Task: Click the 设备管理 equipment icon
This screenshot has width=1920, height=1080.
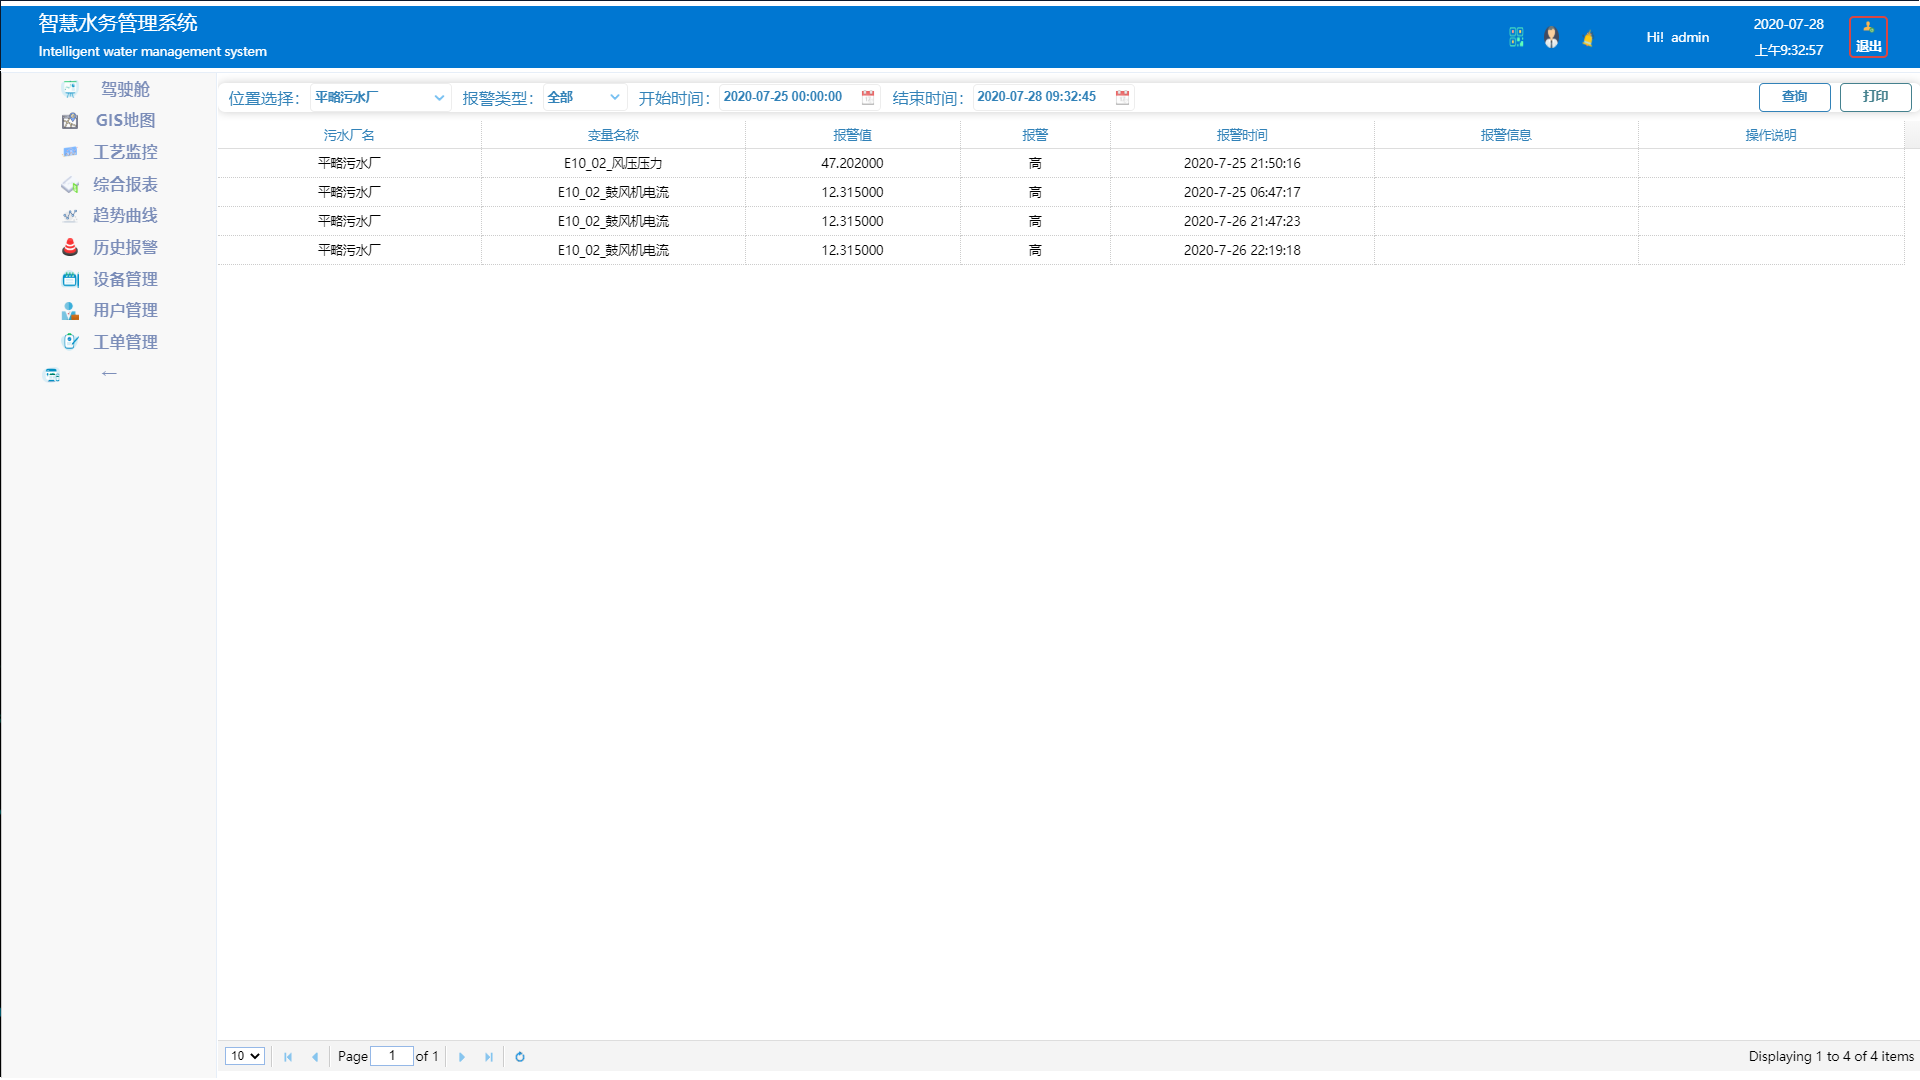Action: pyautogui.click(x=70, y=279)
